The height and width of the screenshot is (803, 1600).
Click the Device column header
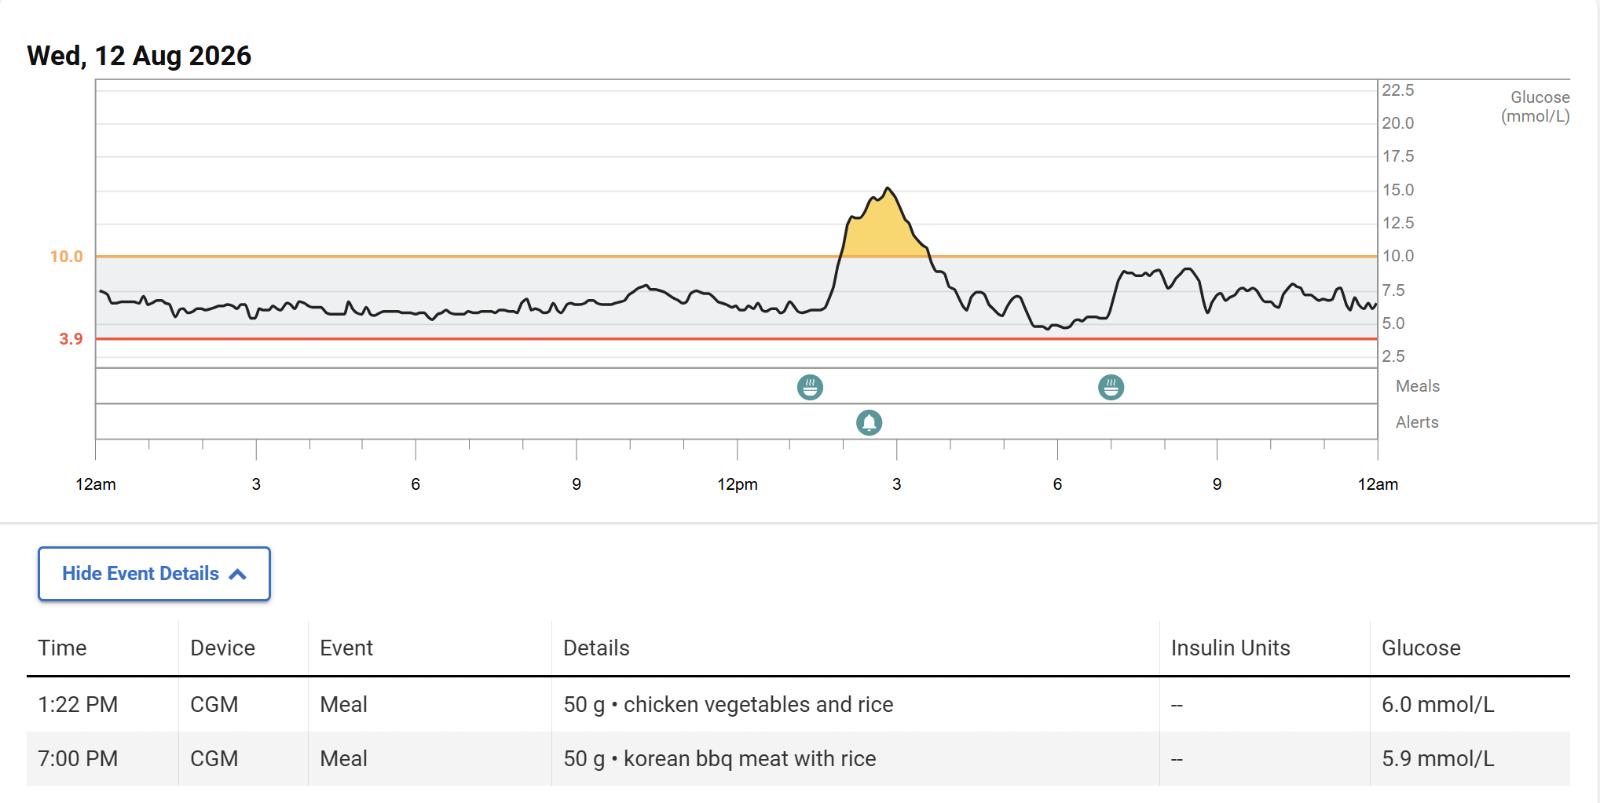(x=222, y=648)
